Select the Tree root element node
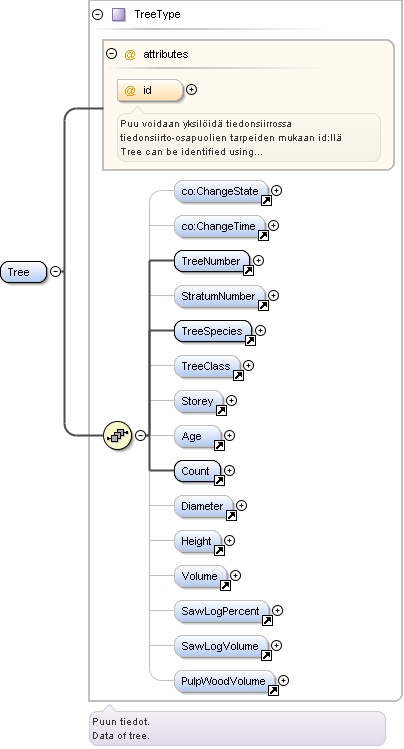The width and height of the screenshot is (404, 749). point(23,272)
